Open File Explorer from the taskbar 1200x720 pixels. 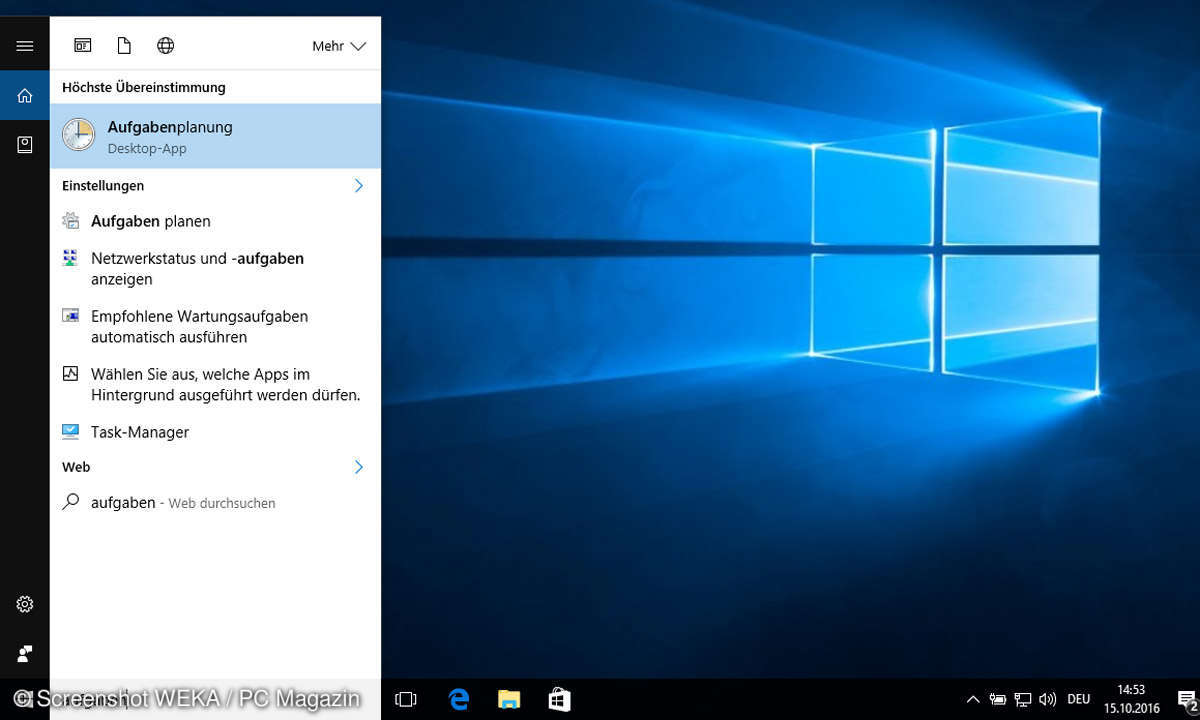(x=509, y=699)
